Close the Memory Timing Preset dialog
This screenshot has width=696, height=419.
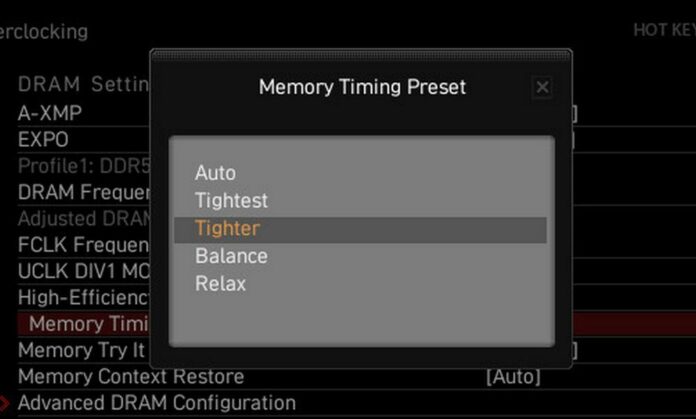click(x=542, y=87)
